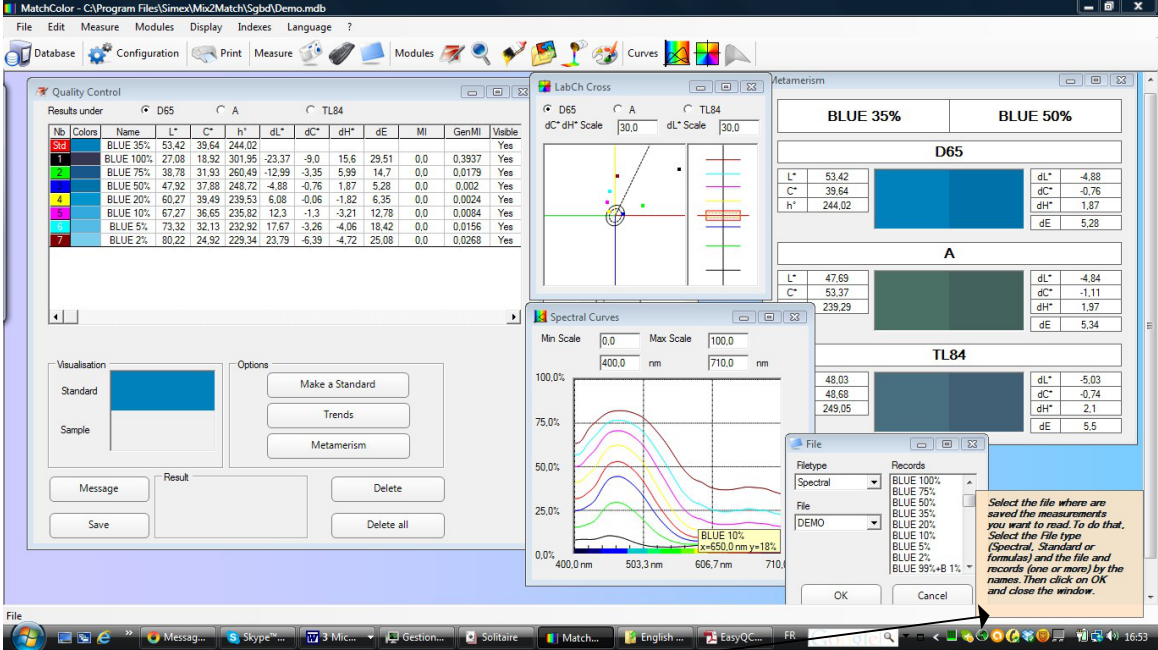The height and width of the screenshot is (650, 1158).
Task: Open the Language menu
Action: tap(309, 27)
